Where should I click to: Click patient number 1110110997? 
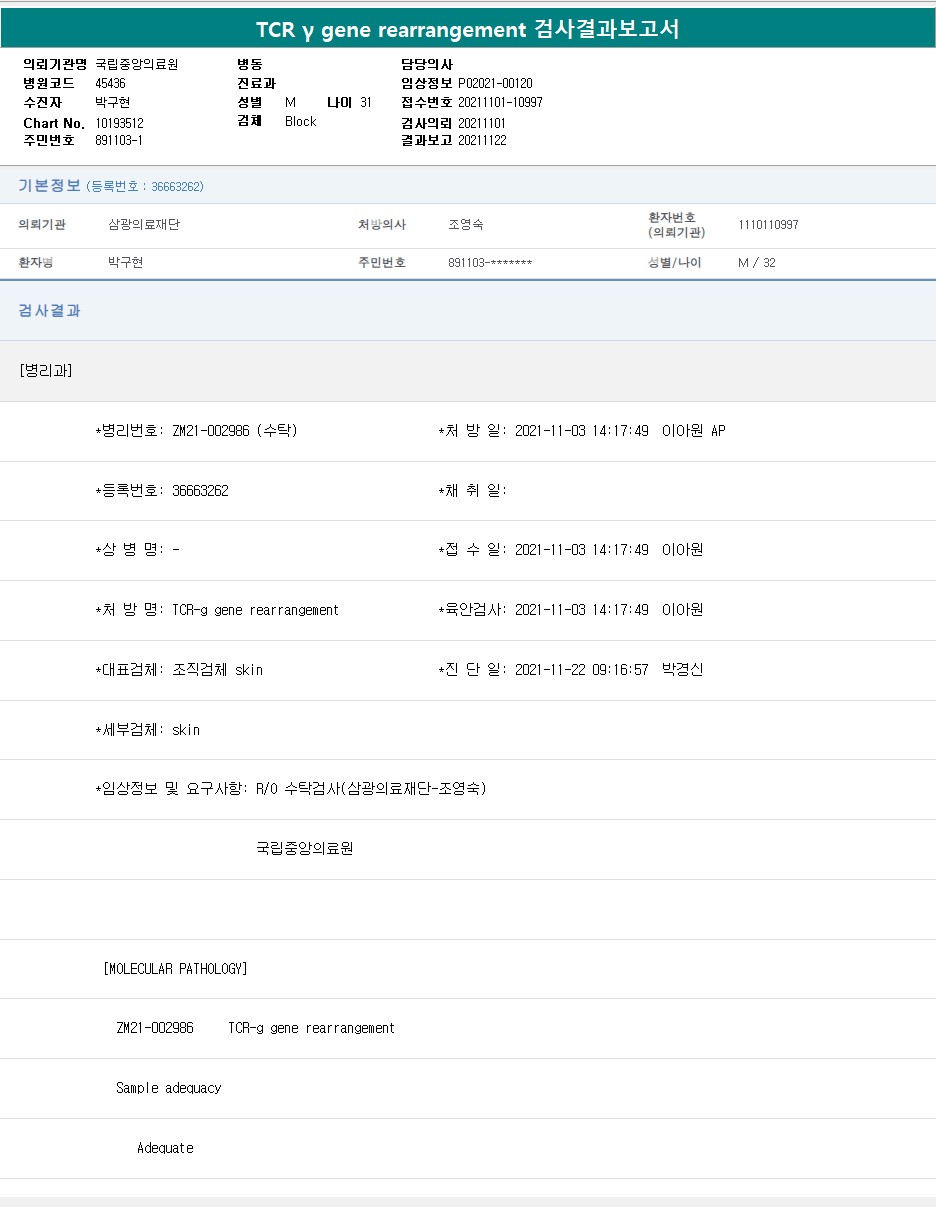pos(768,225)
